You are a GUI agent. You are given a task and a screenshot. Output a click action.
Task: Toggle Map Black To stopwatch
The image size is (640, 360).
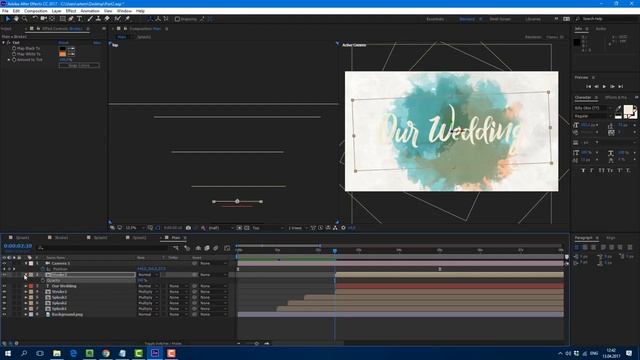[x=14, y=48]
